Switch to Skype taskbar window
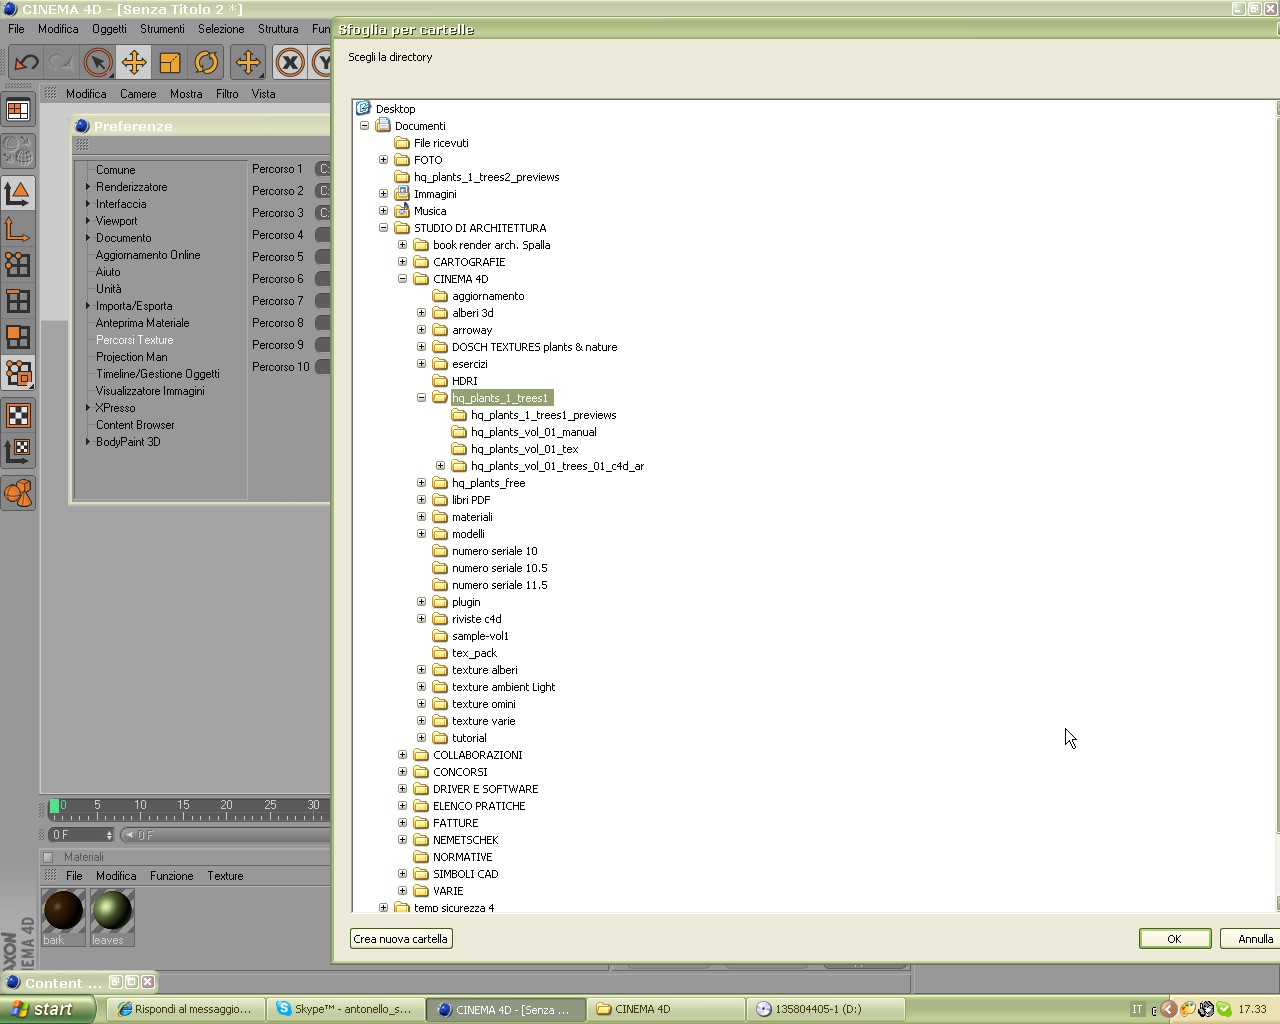 (346, 1009)
